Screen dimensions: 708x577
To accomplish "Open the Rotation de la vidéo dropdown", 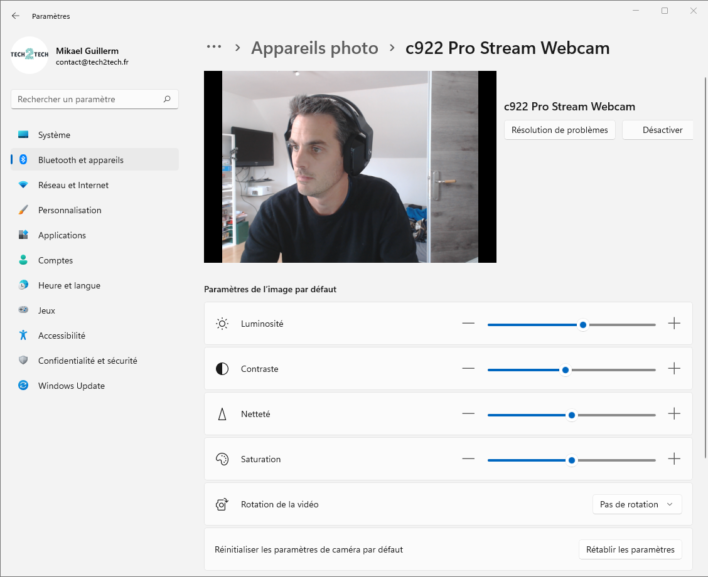I will [636, 505].
